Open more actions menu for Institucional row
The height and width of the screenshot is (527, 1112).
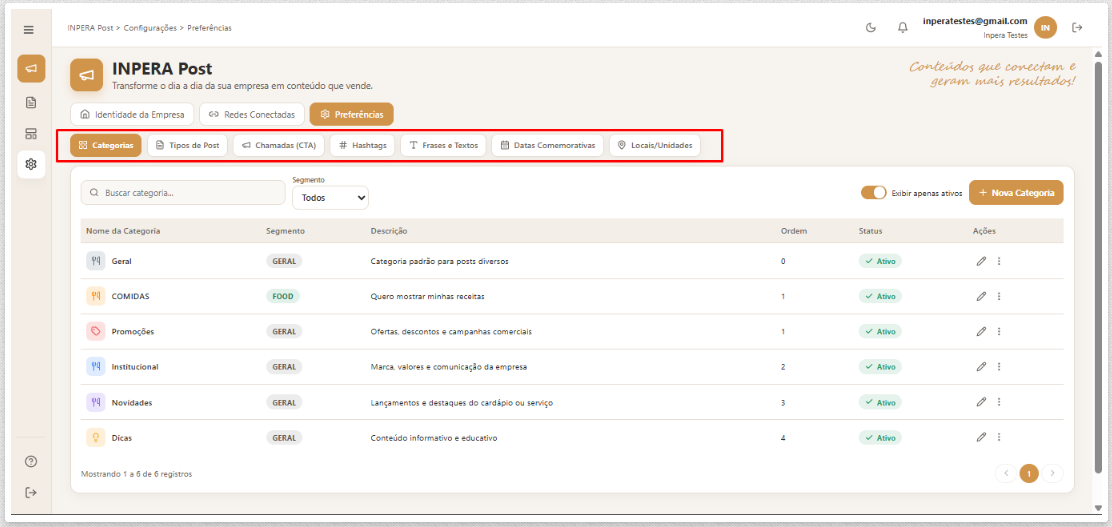click(999, 367)
